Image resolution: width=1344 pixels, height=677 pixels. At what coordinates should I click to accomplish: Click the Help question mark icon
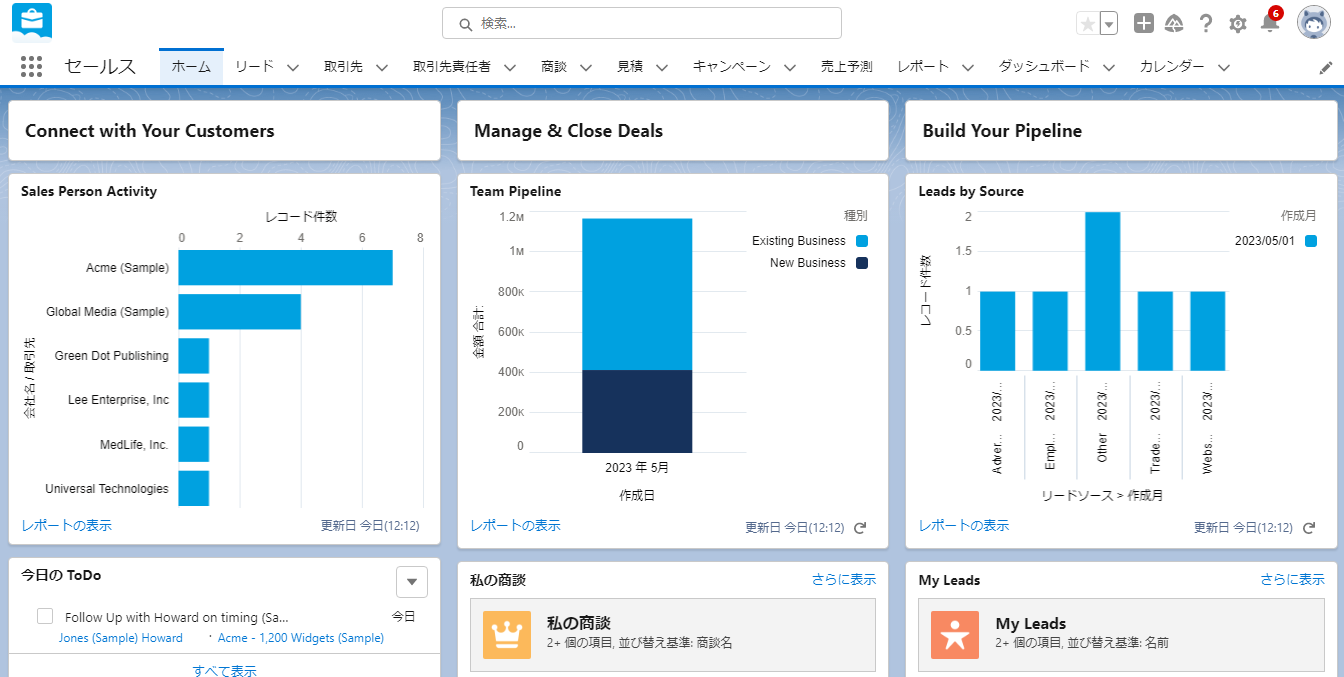tap(1206, 24)
